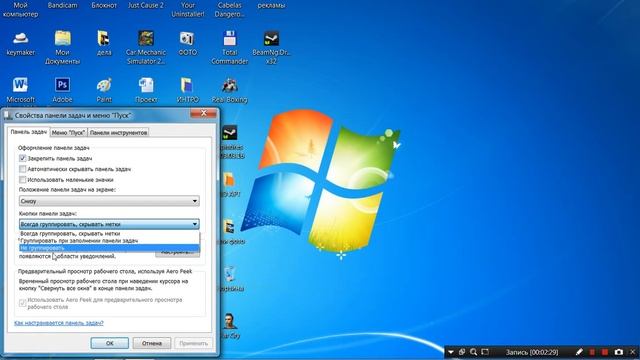Open the Recycle Bin desktop icon

click(x=229, y=274)
